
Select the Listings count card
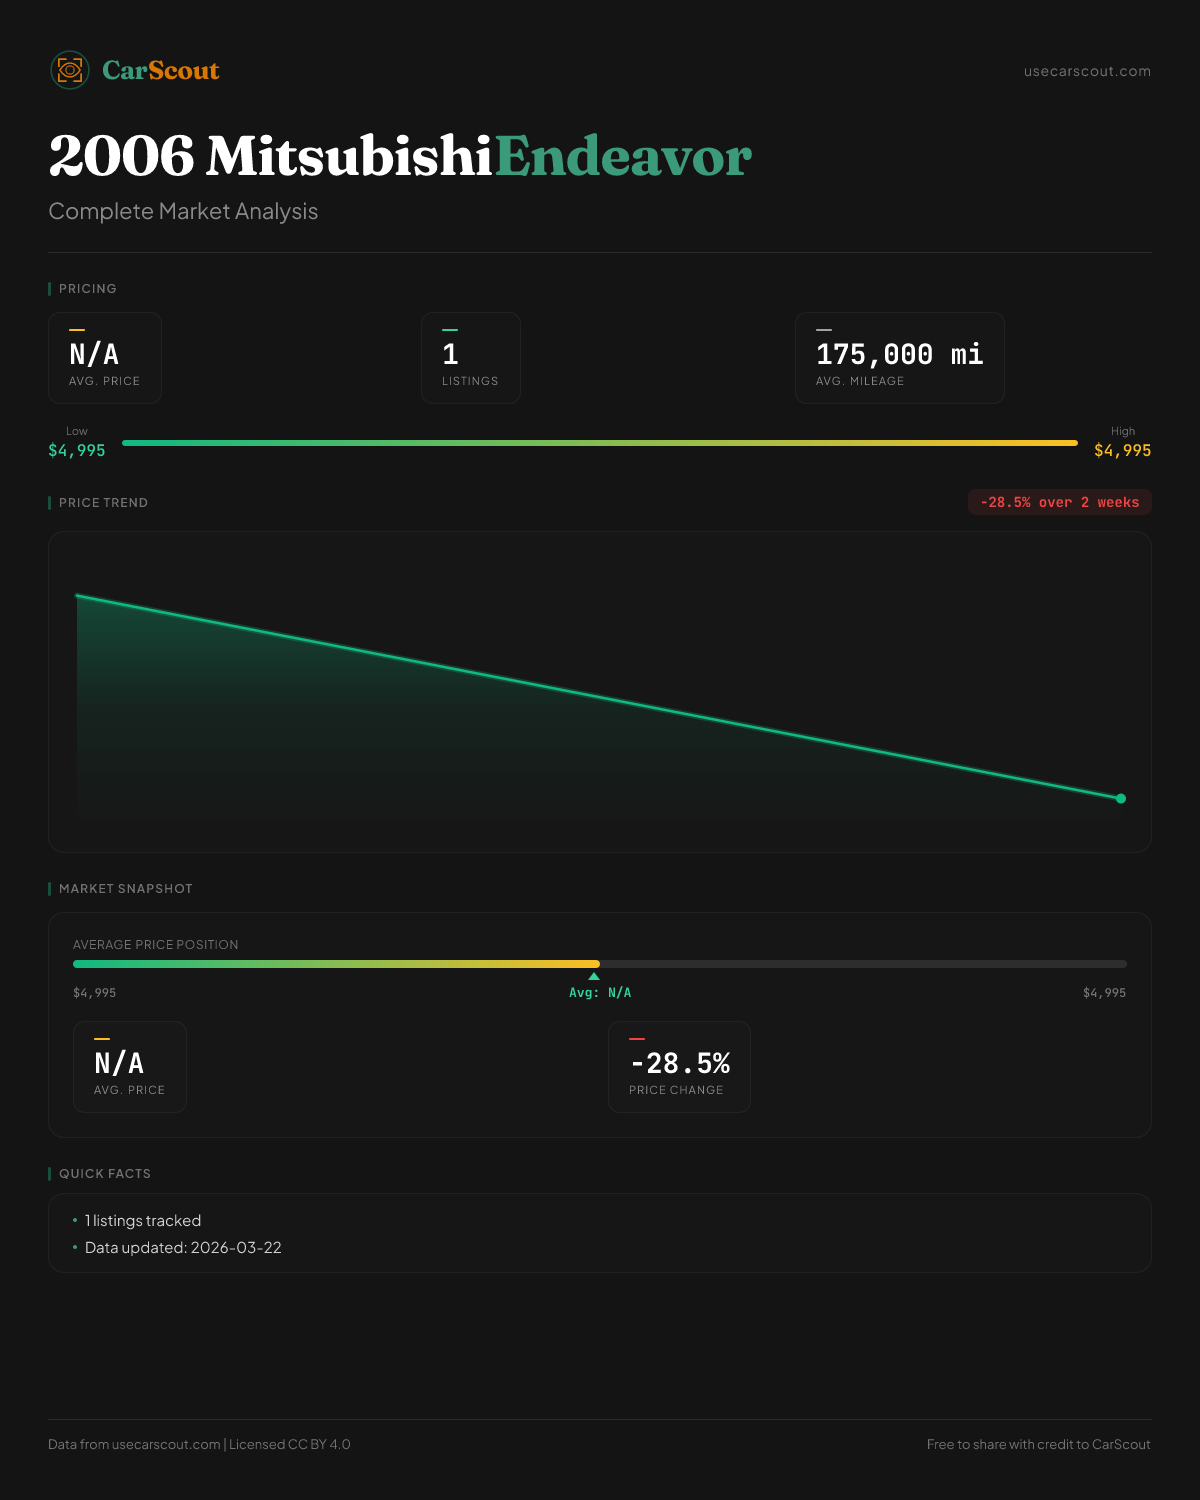click(x=471, y=358)
